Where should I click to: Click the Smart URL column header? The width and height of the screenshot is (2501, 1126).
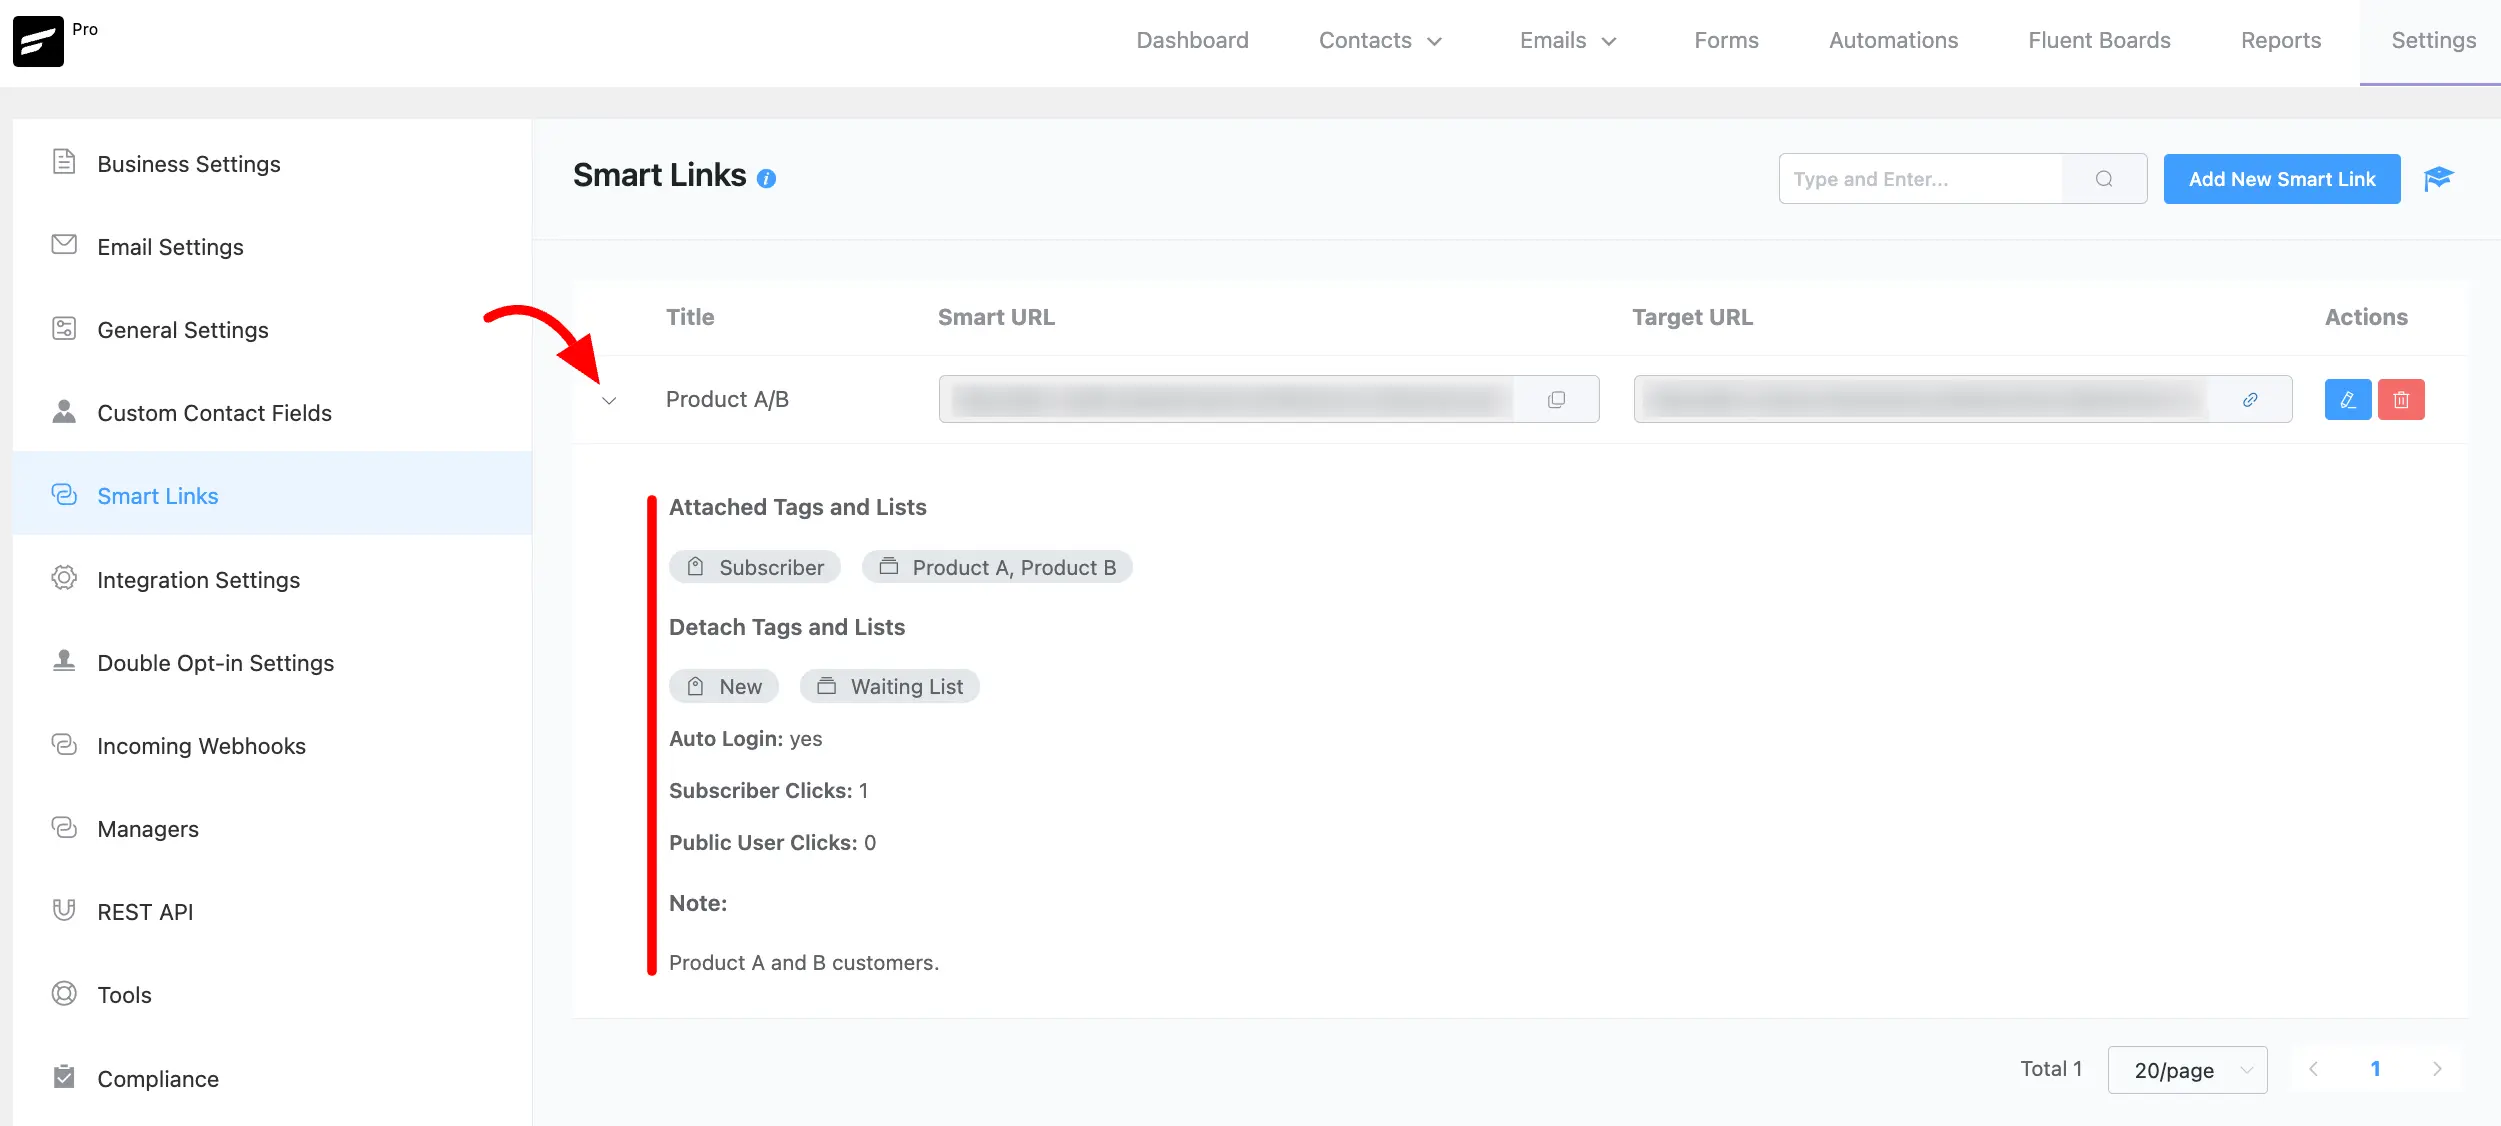(x=996, y=317)
